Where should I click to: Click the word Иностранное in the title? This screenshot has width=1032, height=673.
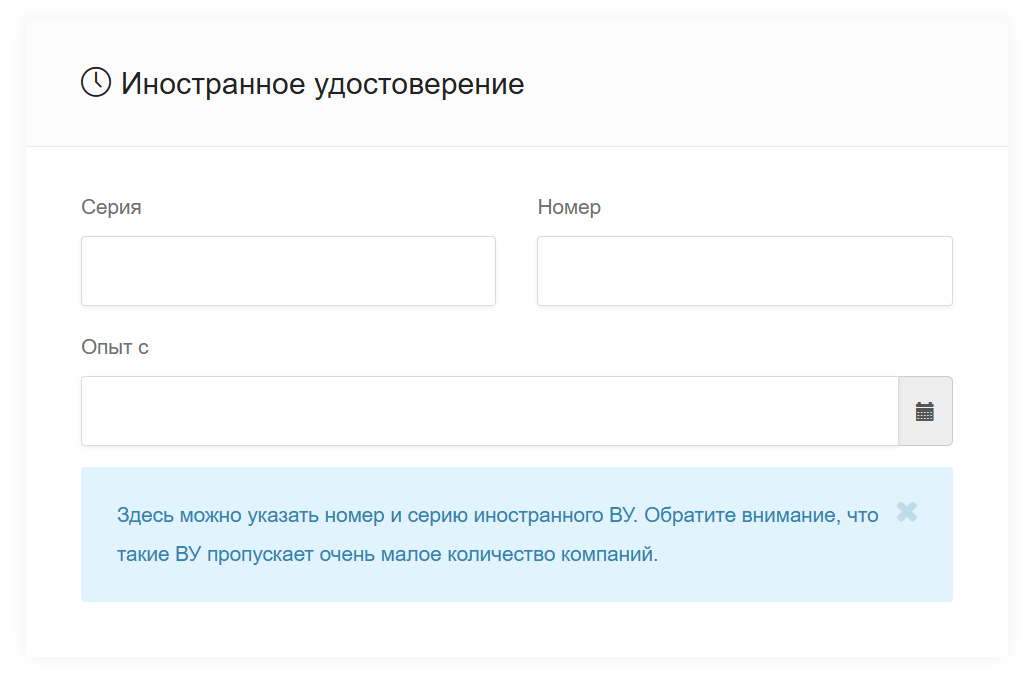point(213,84)
